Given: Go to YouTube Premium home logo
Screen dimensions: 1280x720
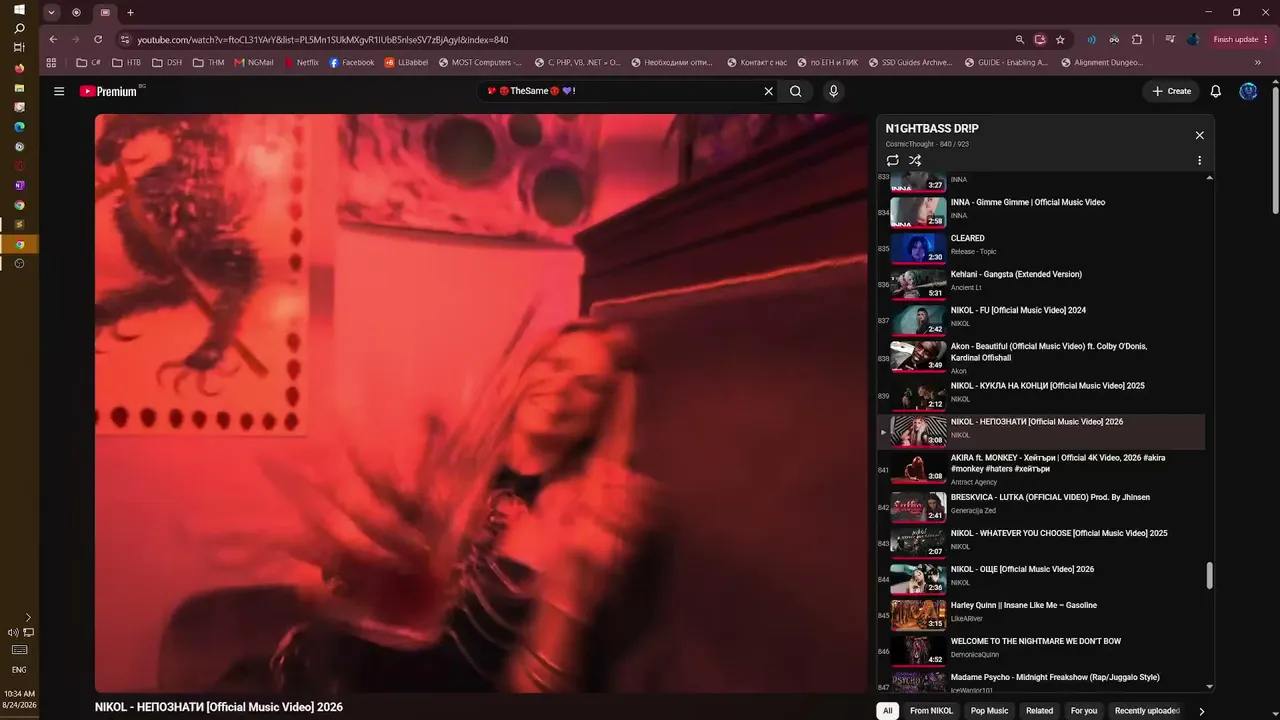Looking at the screenshot, I should coord(108,91).
